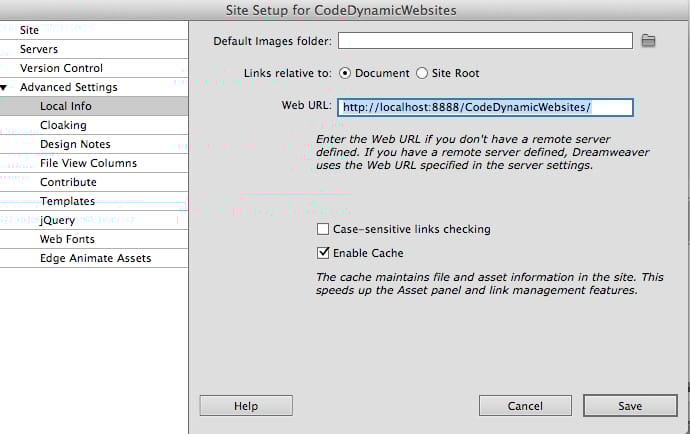
Task: Focus the Default Images folder field
Action: point(485,41)
